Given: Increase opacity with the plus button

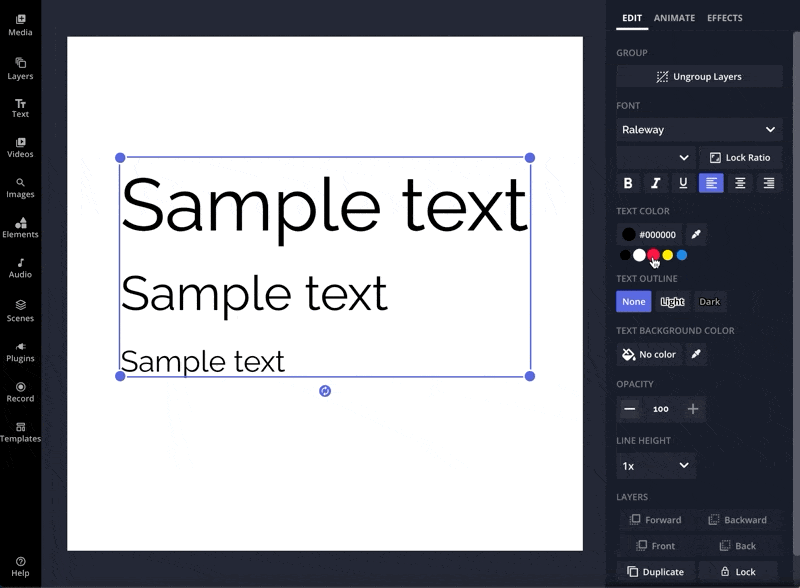Looking at the screenshot, I should (692, 409).
